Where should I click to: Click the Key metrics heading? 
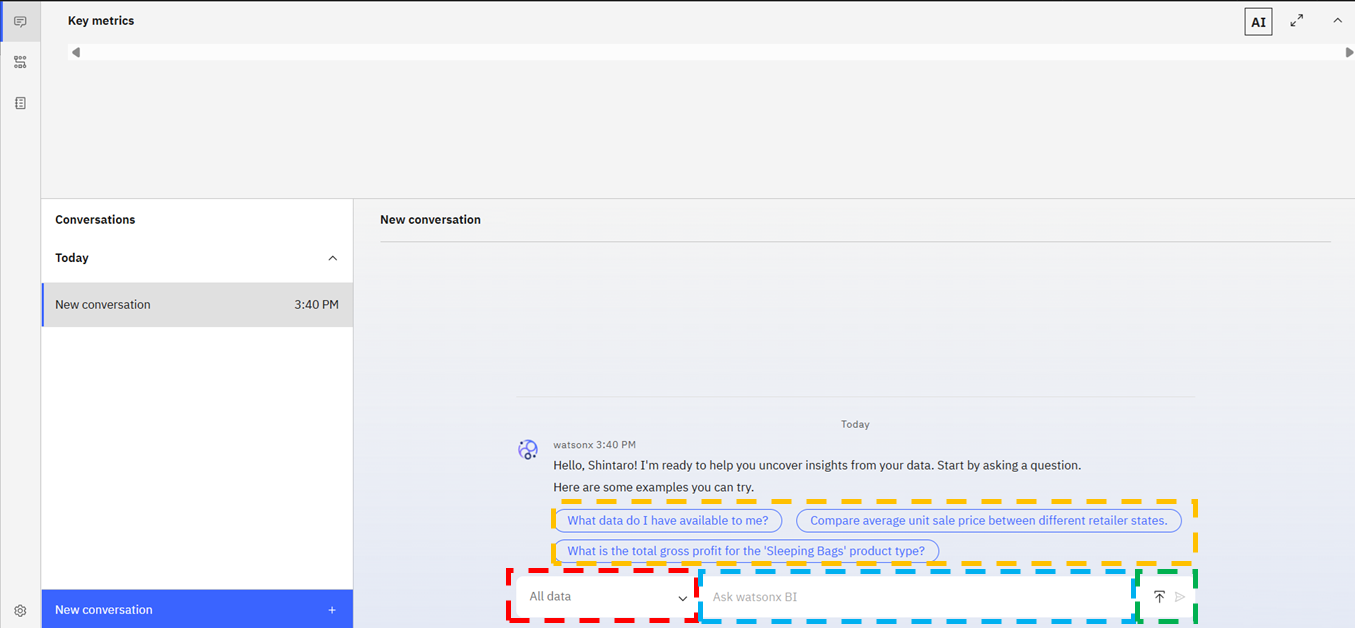click(x=101, y=21)
